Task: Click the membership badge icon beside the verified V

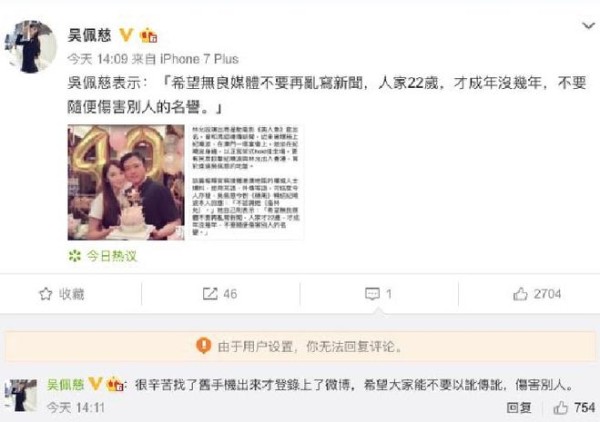Action: (x=149, y=36)
